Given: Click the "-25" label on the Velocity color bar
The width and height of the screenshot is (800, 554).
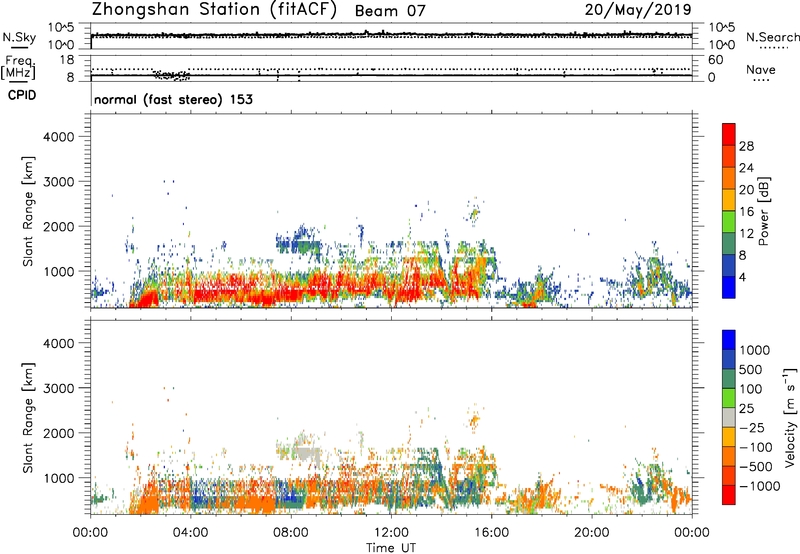Looking at the screenshot, I should [752, 428].
